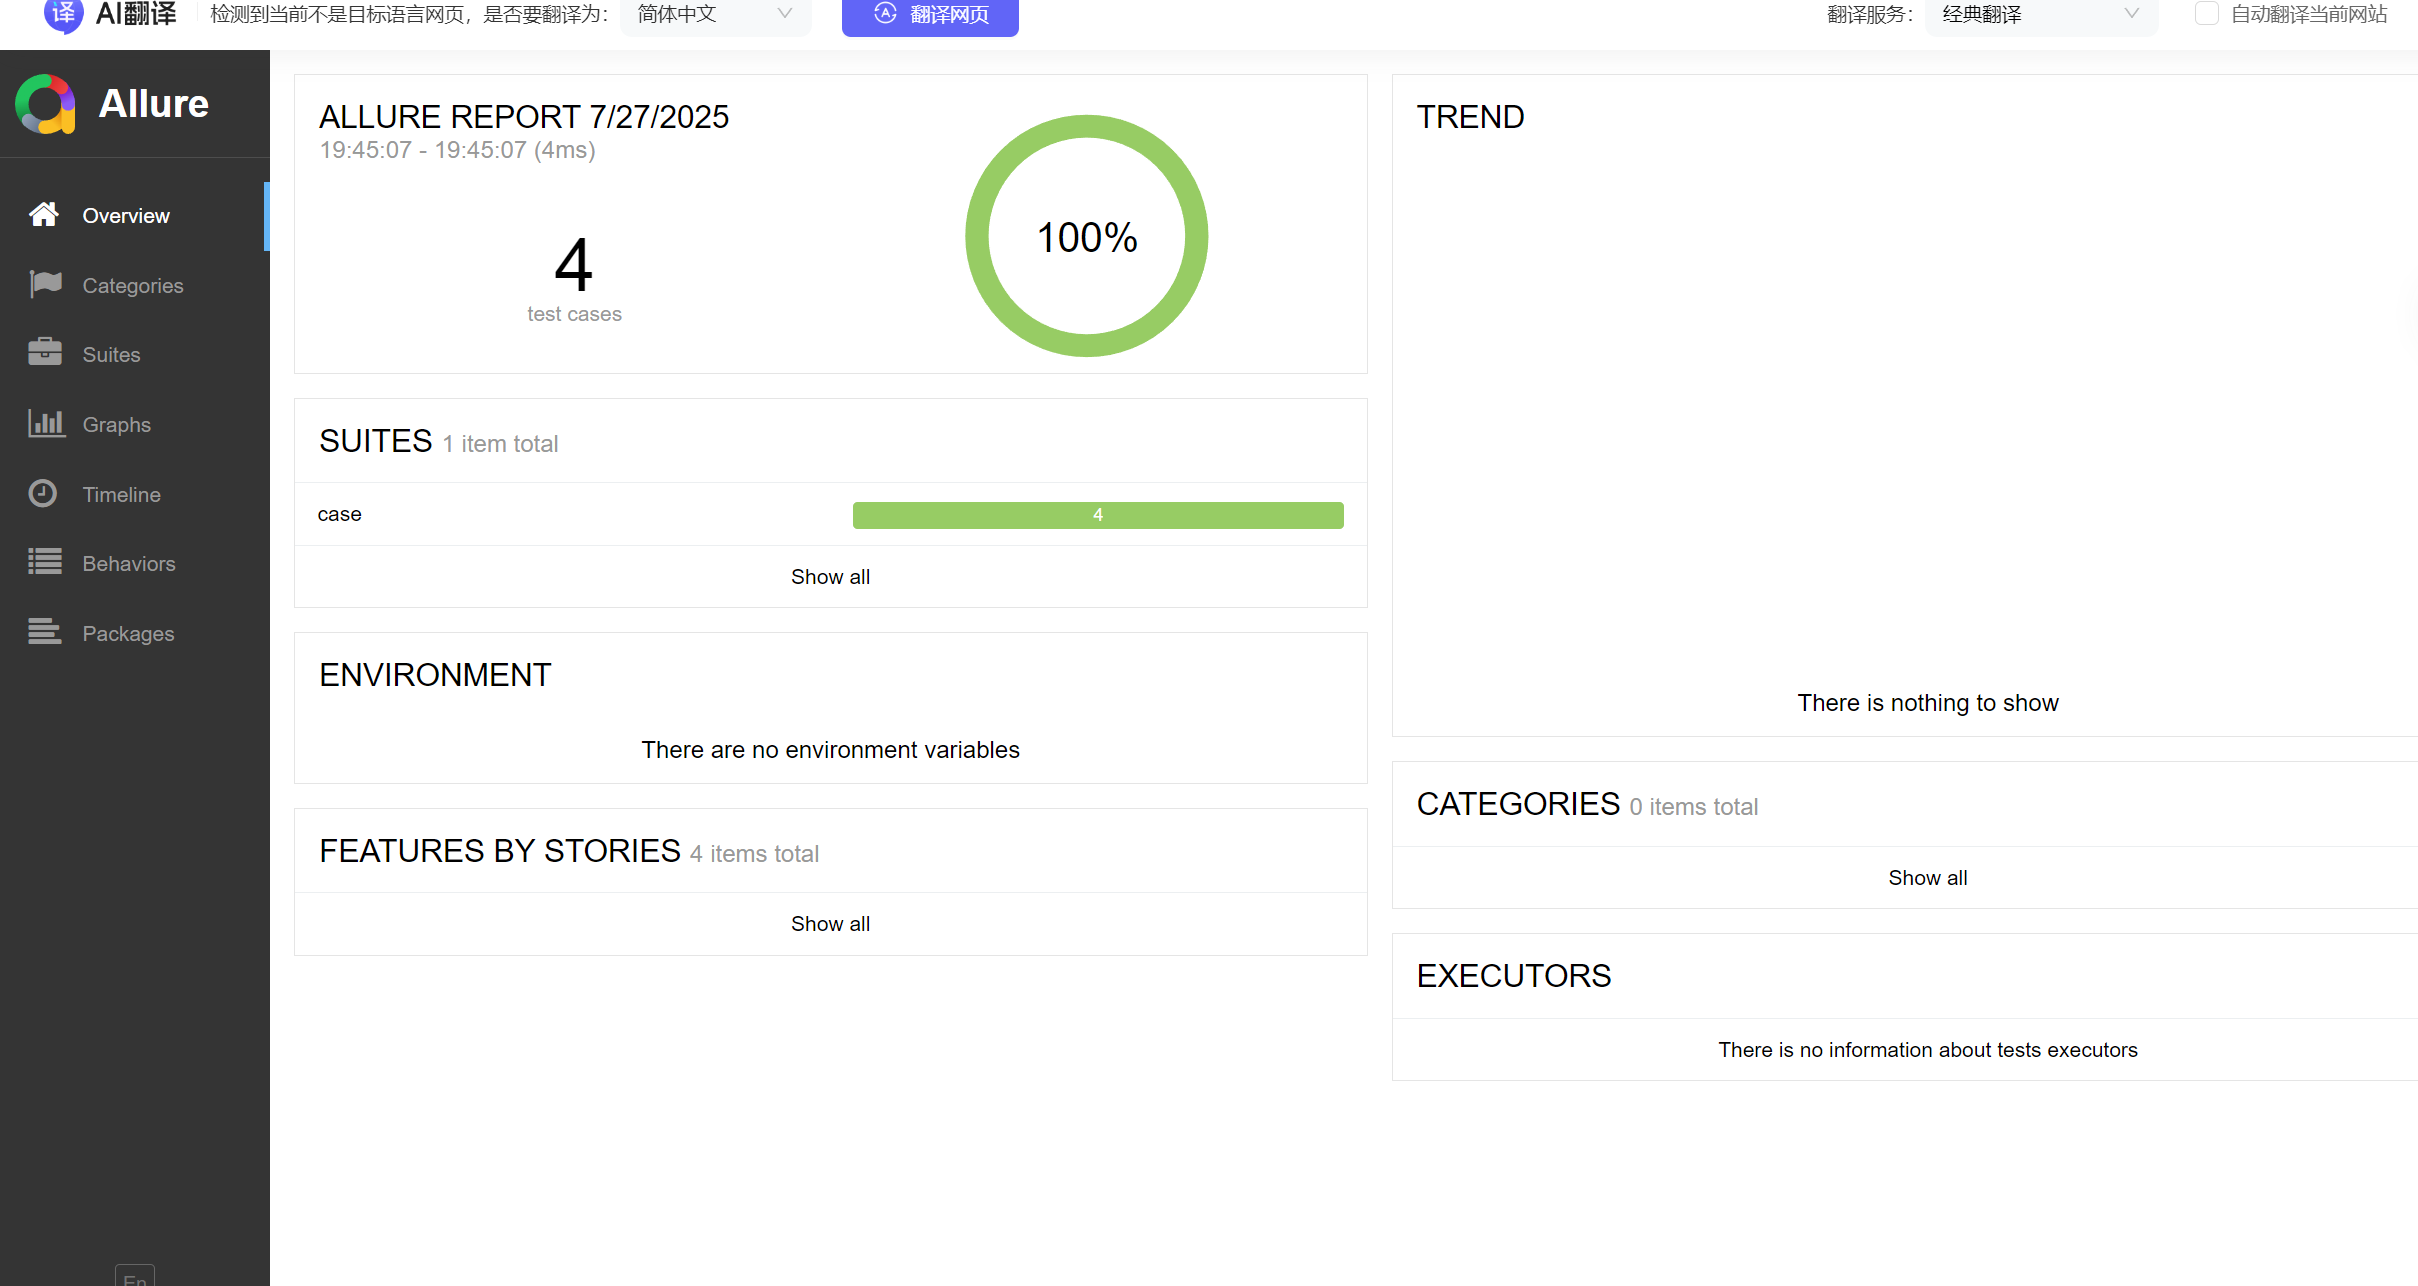Viewport: 2418px width, 1286px height.
Task: Click the ENVIRONMENT widget heading
Action: point(435,675)
